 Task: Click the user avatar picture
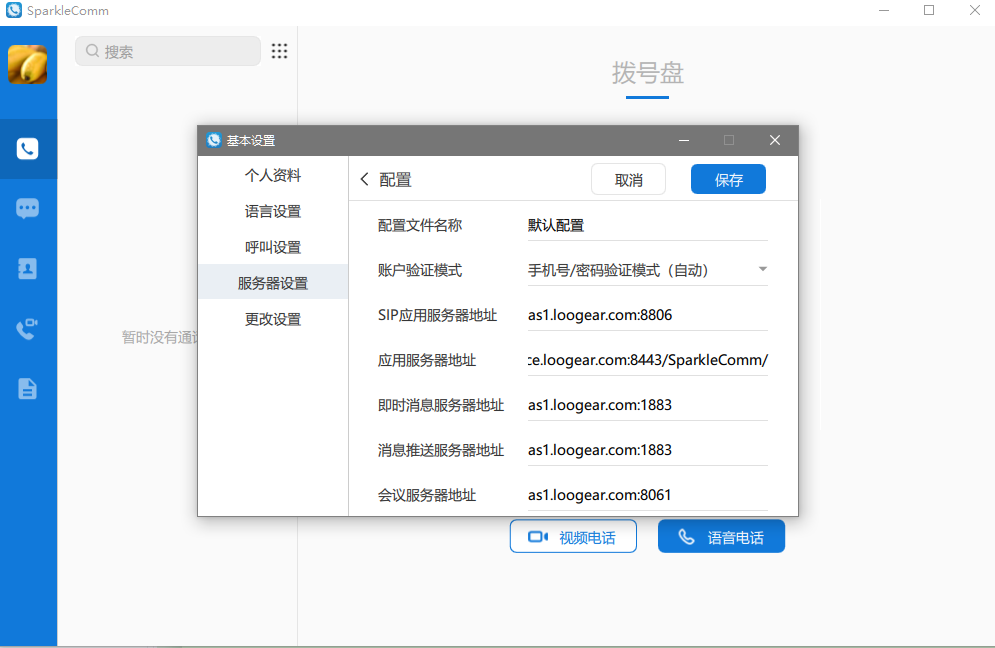click(x=28, y=64)
